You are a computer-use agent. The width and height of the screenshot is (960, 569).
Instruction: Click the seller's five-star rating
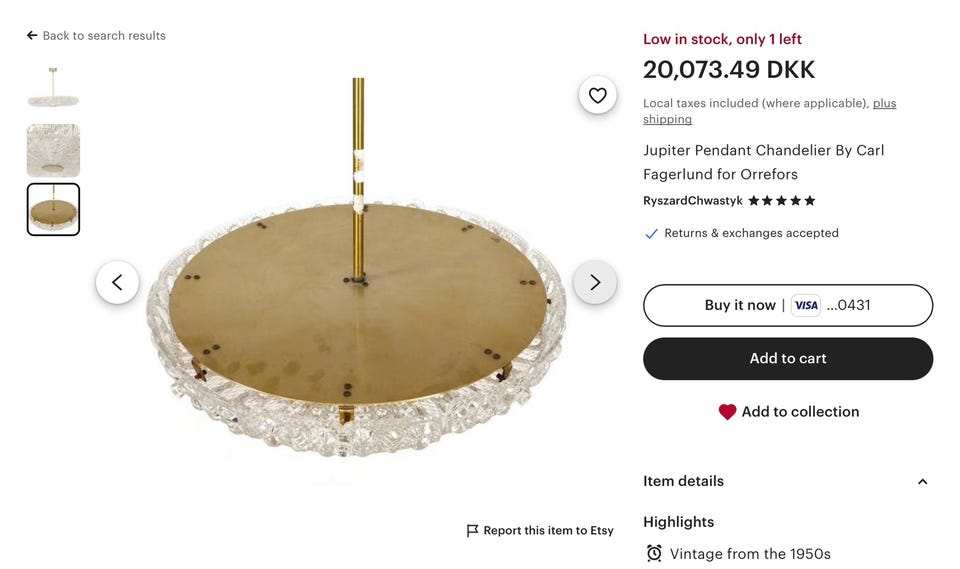coord(782,201)
